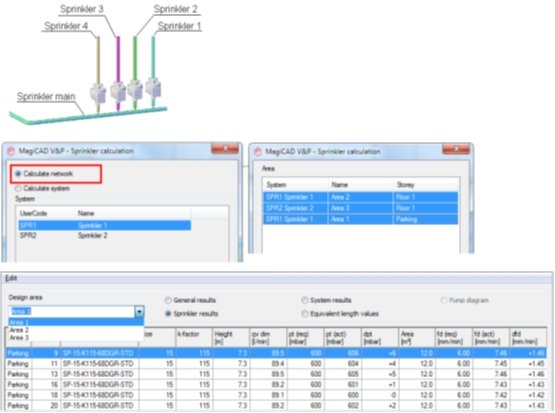This screenshot has width=555, height=413.
Task: Select Parking sprinkler row number 11
Action: [x=276, y=364]
